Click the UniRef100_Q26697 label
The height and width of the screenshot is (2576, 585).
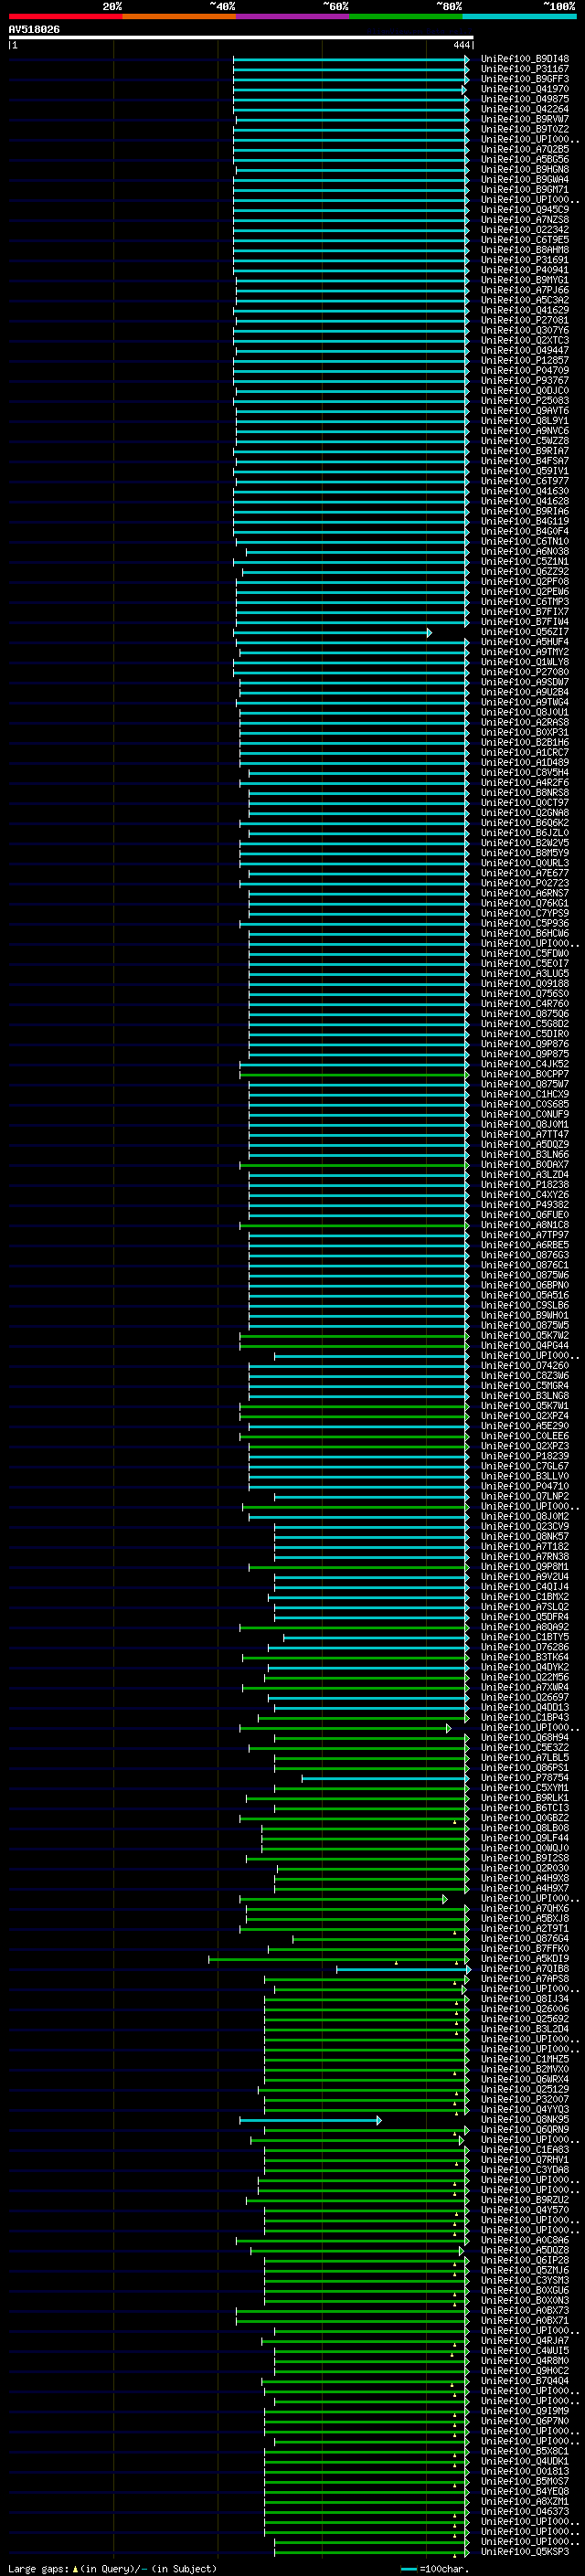pyautogui.click(x=525, y=1697)
